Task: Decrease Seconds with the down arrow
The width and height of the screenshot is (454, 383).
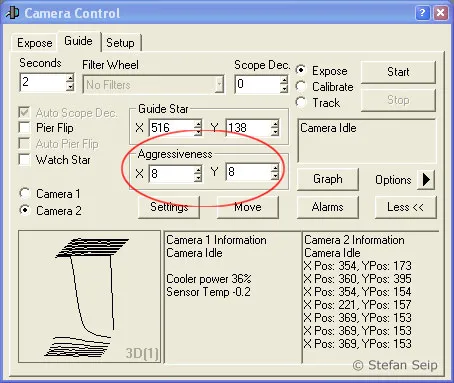Action: 70,86
